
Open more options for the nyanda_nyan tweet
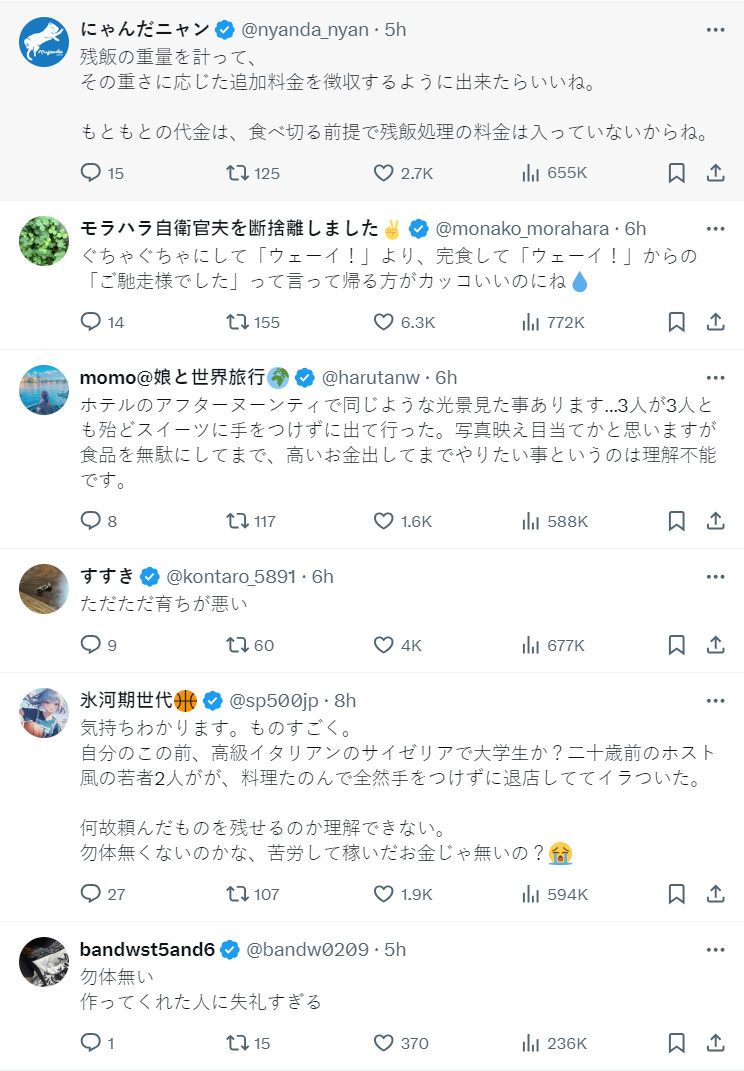pyautogui.click(x=714, y=30)
